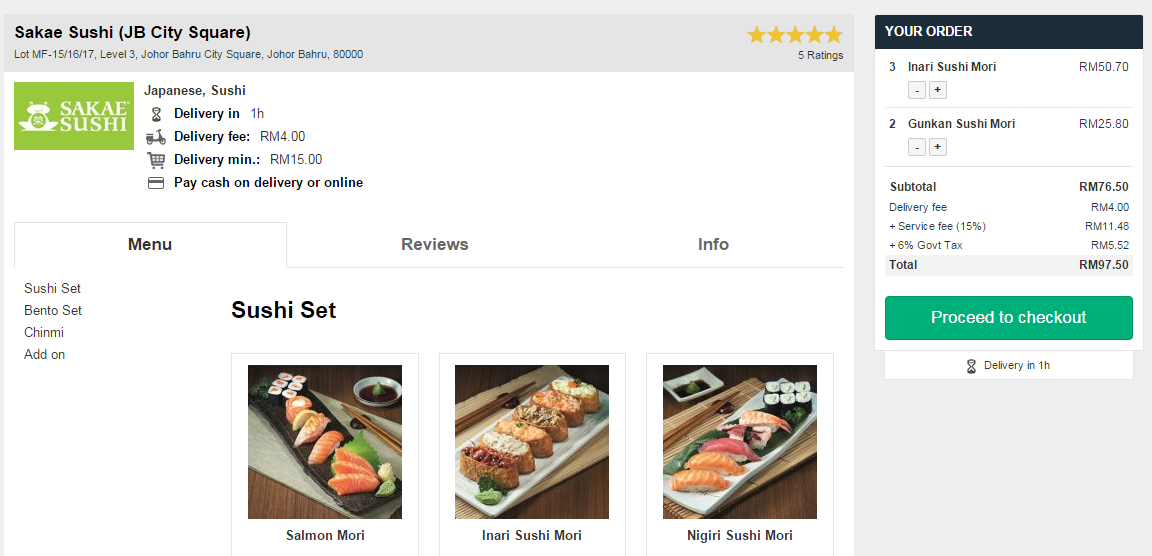Screen dimensions: 1152x556
Task: Choose the Nigiri Sushi Mori image
Action: click(740, 442)
